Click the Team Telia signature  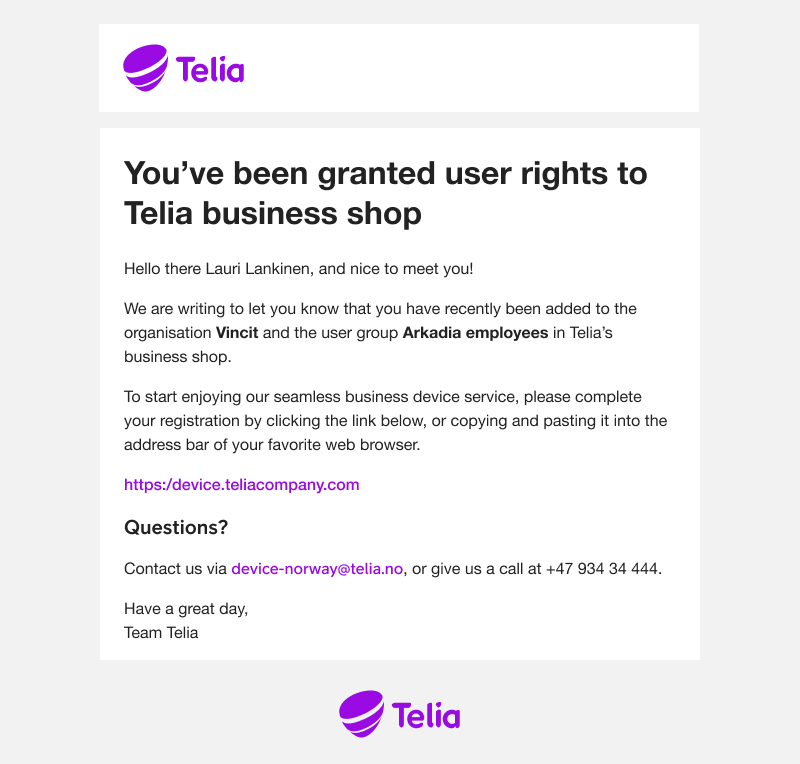(161, 633)
